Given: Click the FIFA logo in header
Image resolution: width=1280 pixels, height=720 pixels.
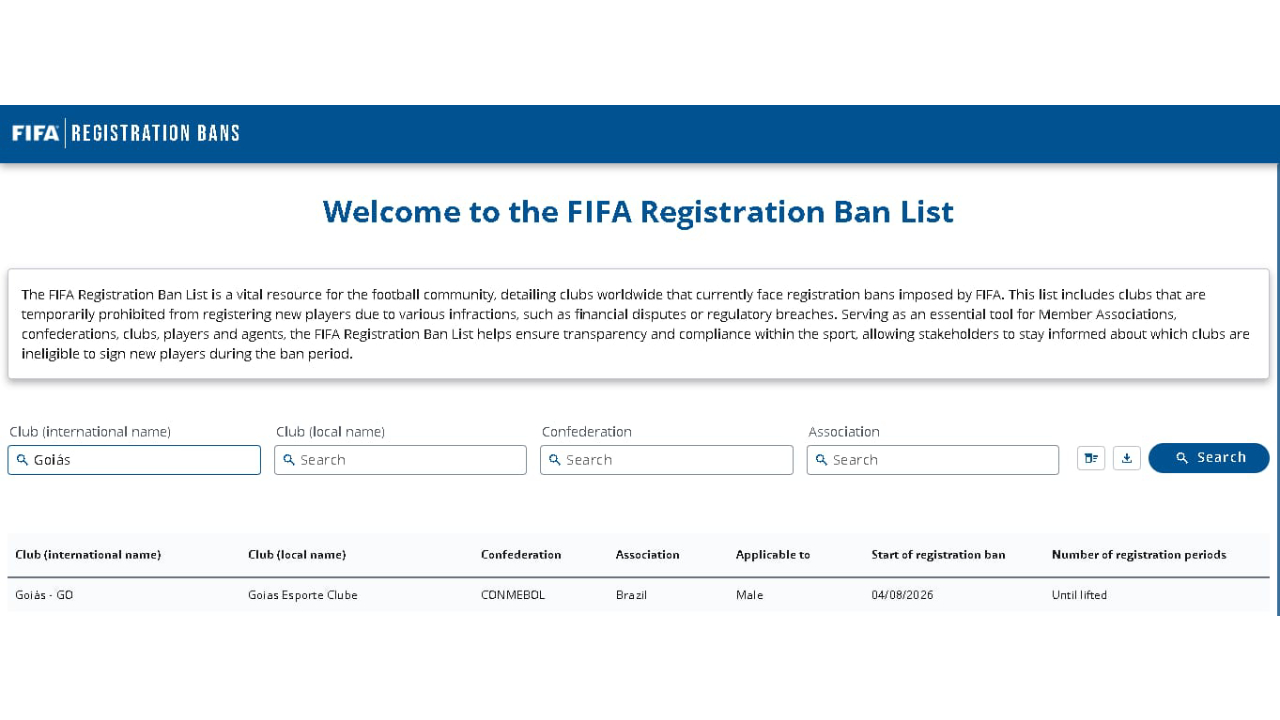Looking at the screenshot, I should 35,133.
